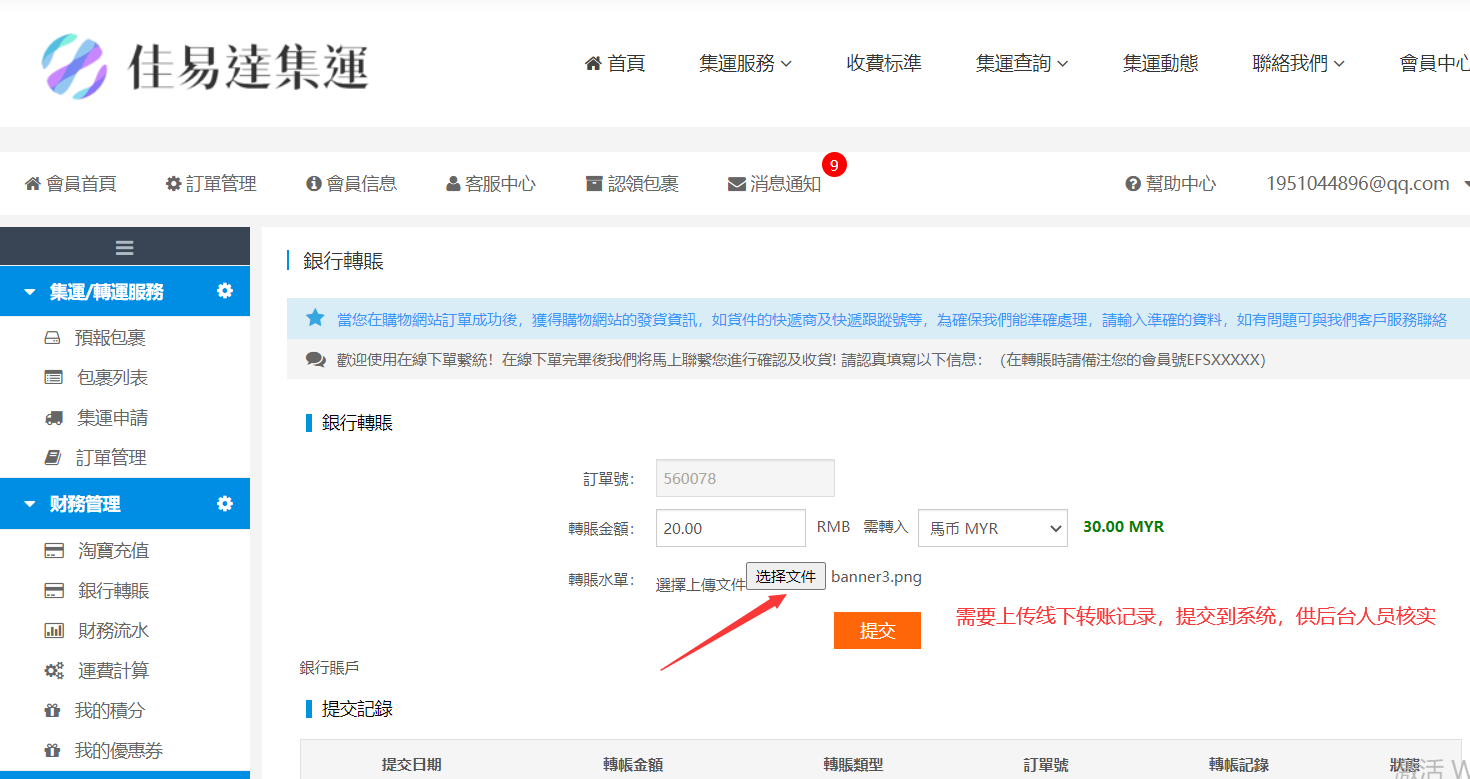The image size is (1470, 779).
Task: Open 首頁 in the top navigation
Action: pos(615,64)
